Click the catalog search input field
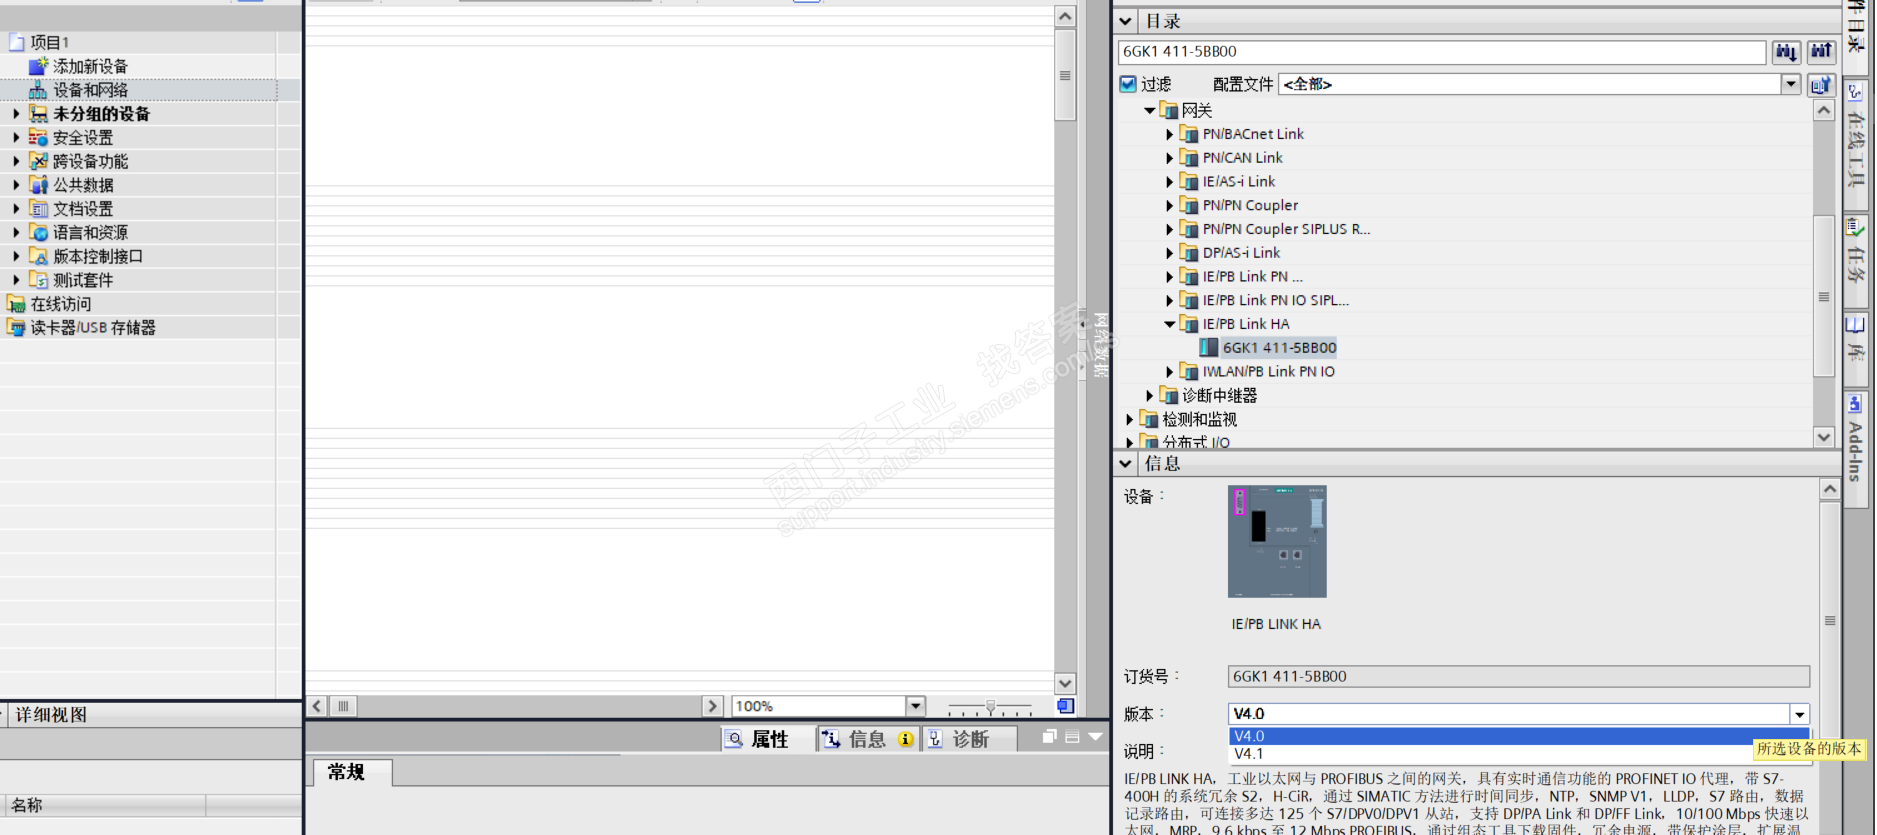This screenshot has height=835, width=1877. 1442,52
